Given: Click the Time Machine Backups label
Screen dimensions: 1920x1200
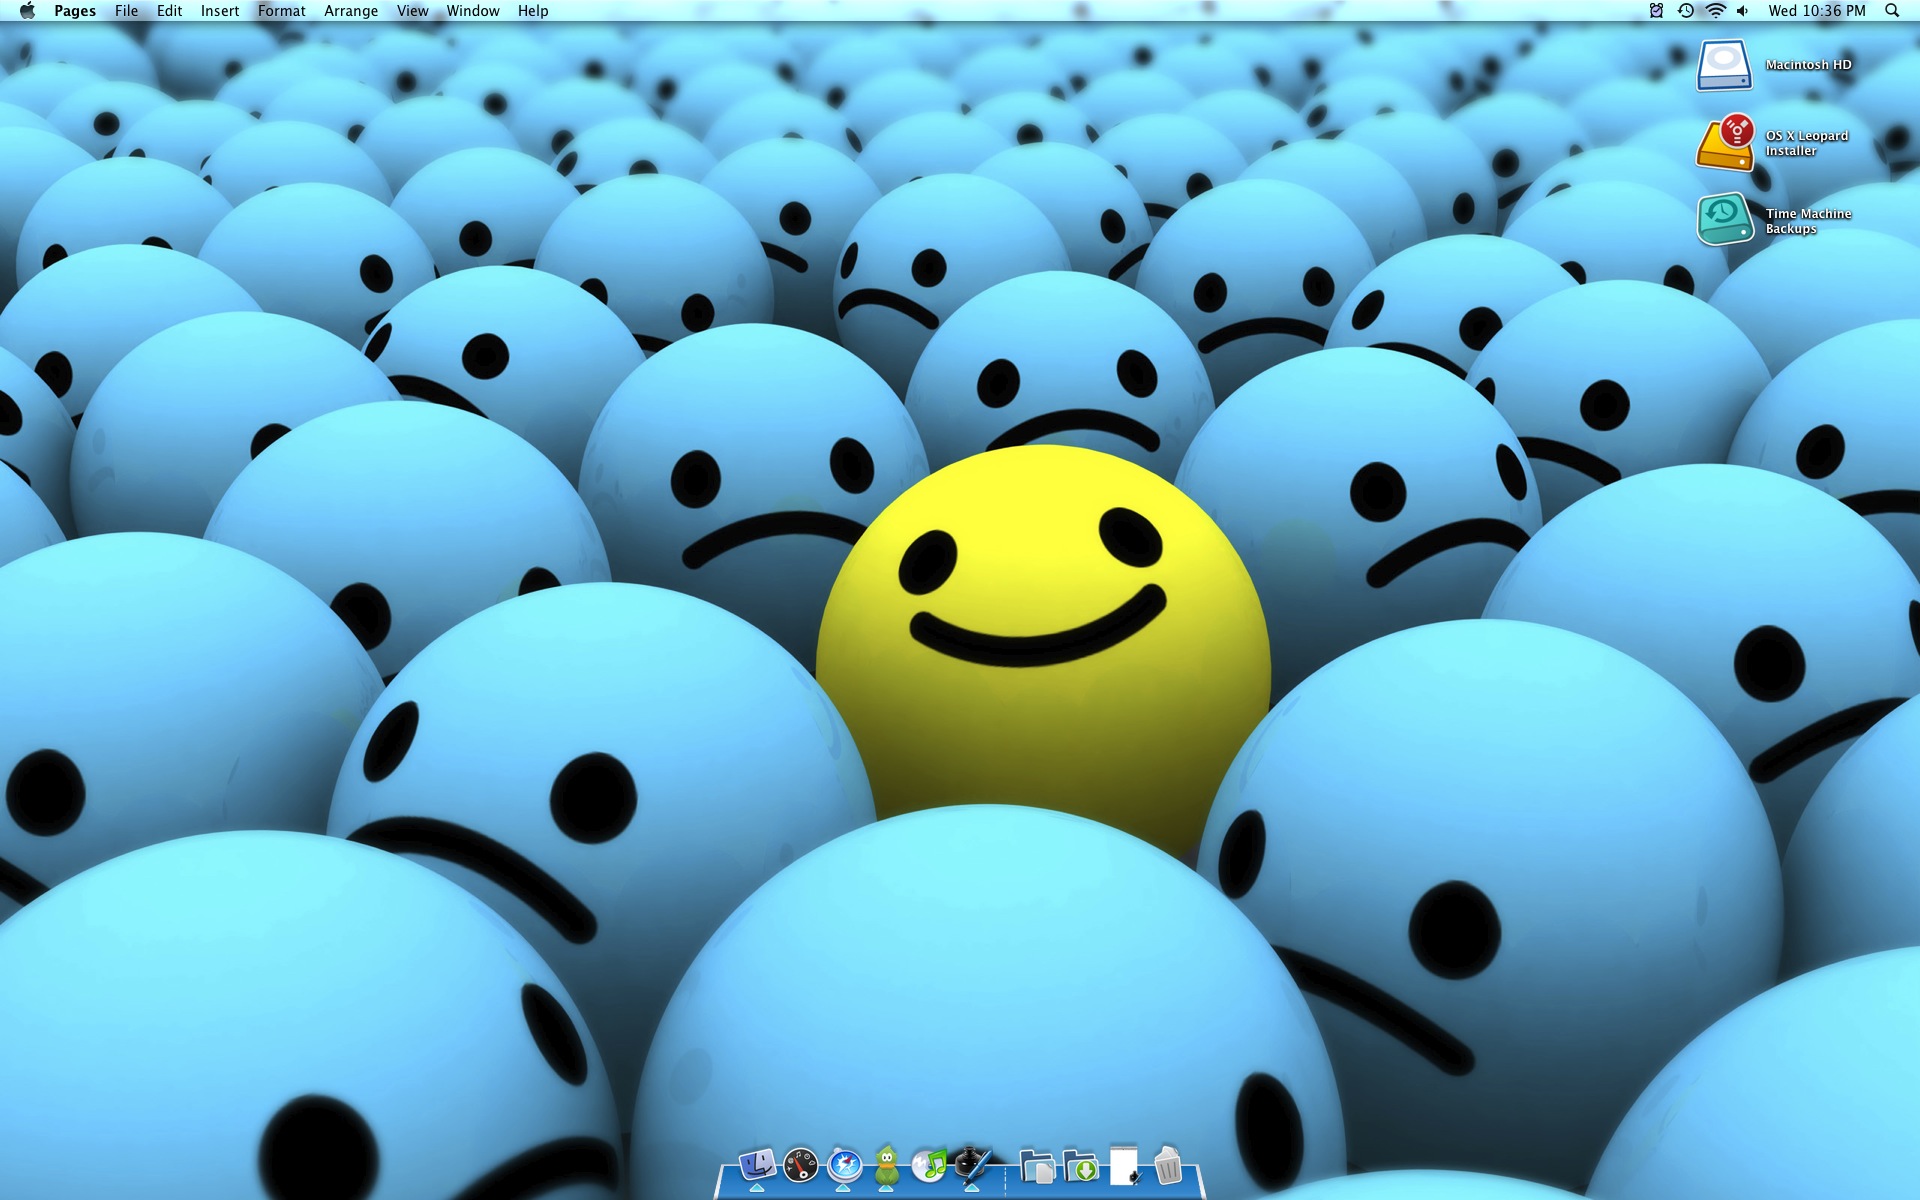Looking at the screenshot, I should coord(1809,221).
